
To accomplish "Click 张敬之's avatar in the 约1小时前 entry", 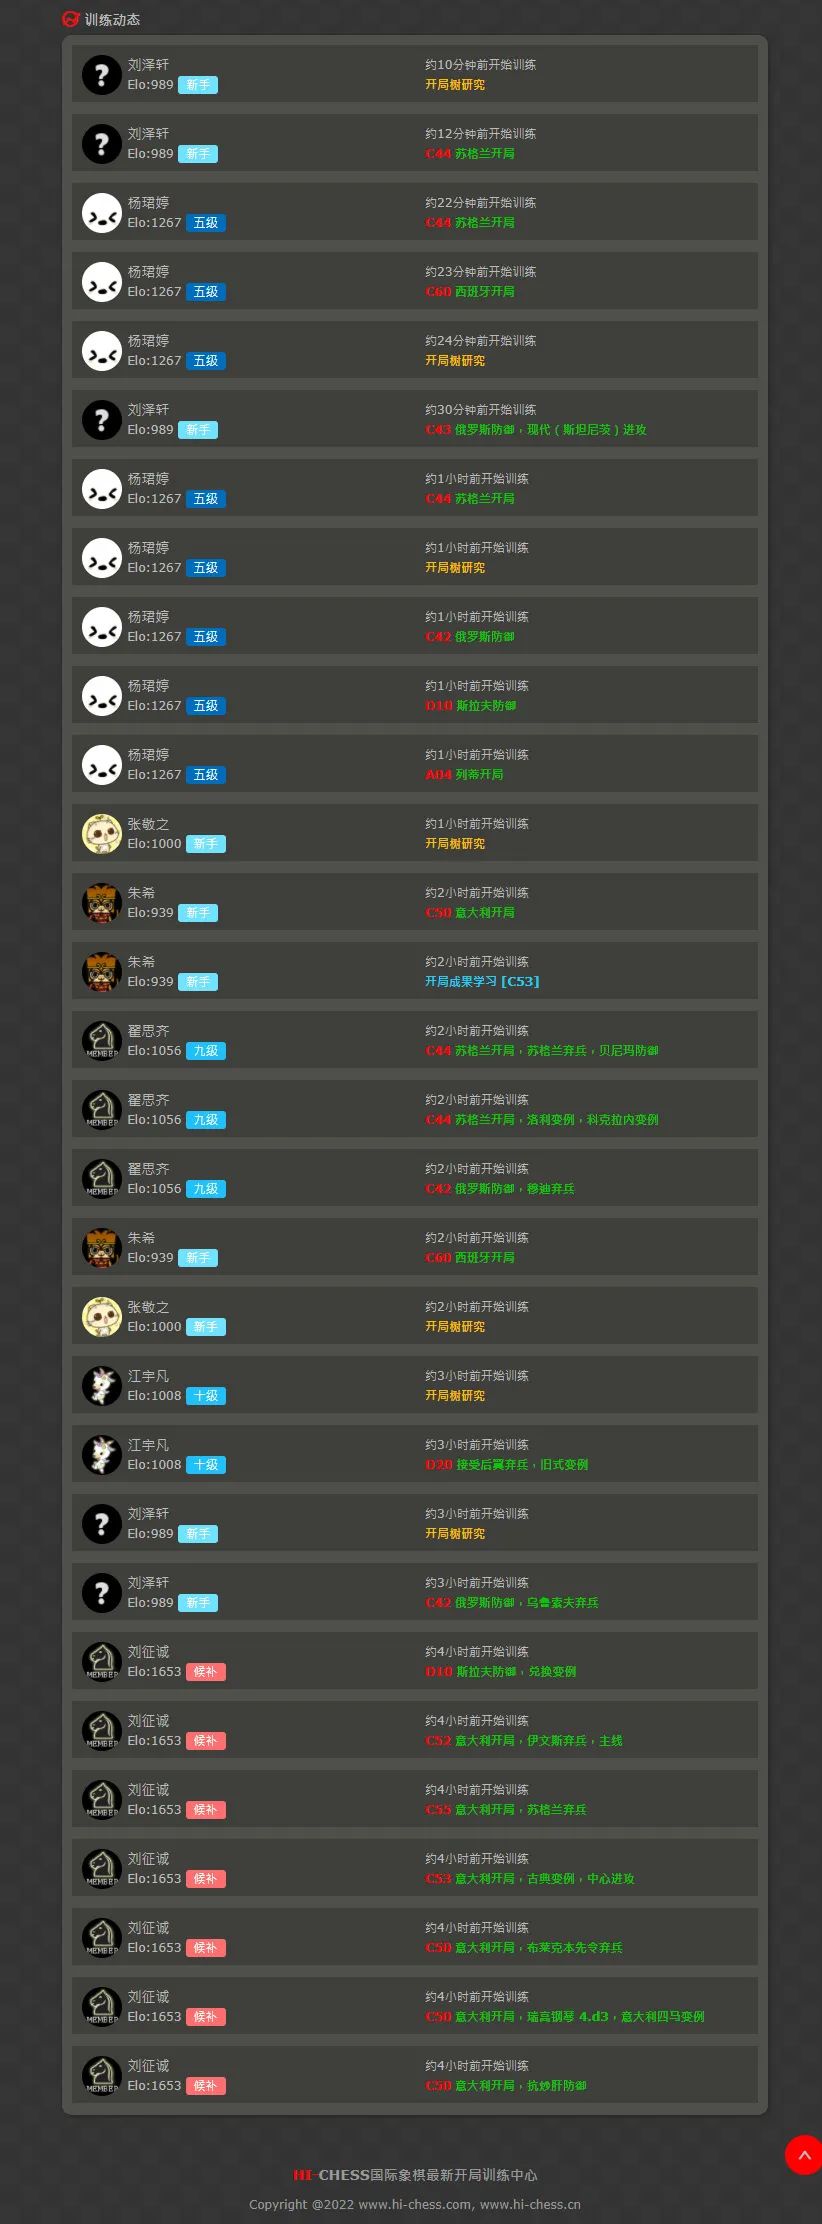I will coord(101,834).
